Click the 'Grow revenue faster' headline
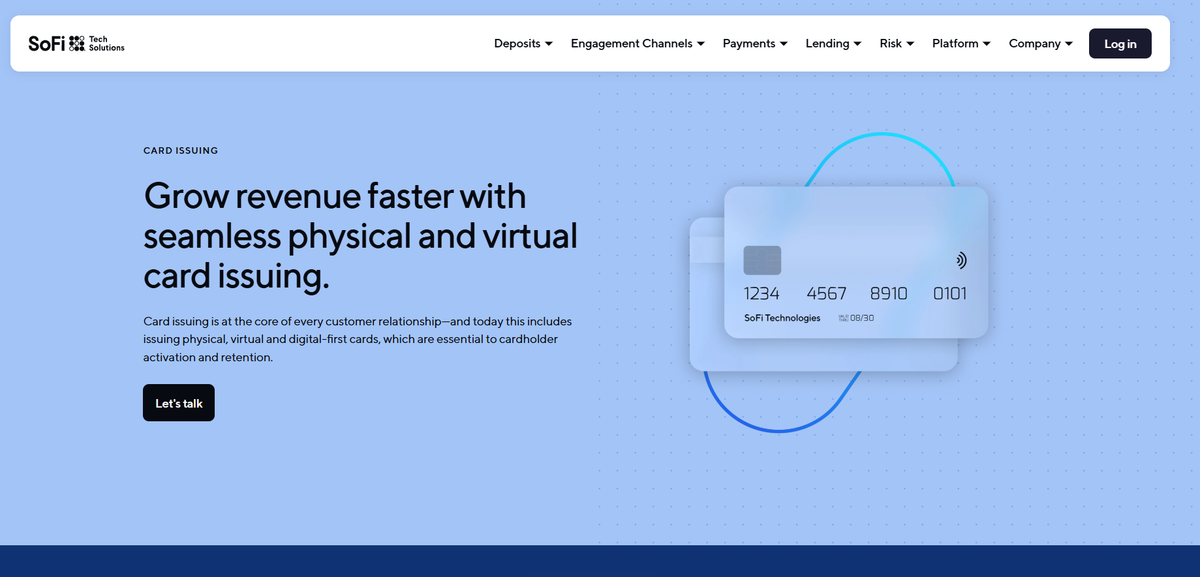This screenshot has width=1200, height=577. 361,236
